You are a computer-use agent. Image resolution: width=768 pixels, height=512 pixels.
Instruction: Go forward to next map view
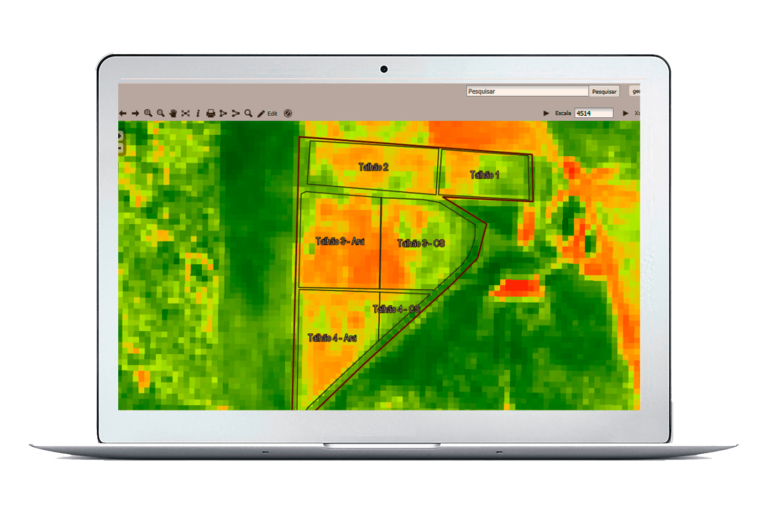[x=135, y=114]
